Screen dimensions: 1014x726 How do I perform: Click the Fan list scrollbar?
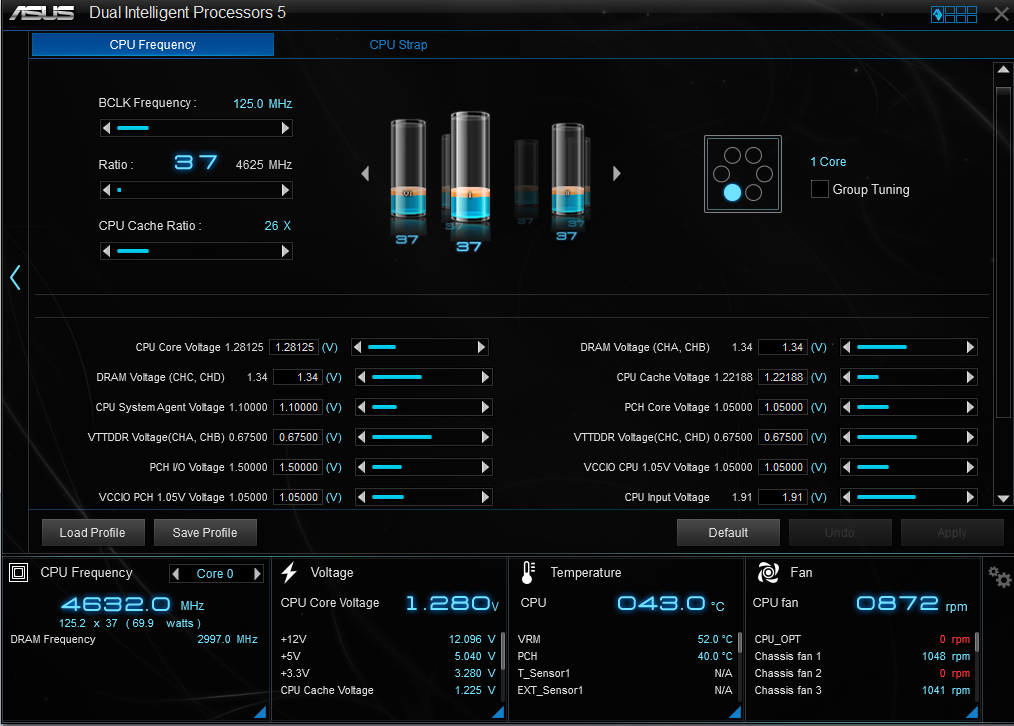click(976, 666)
